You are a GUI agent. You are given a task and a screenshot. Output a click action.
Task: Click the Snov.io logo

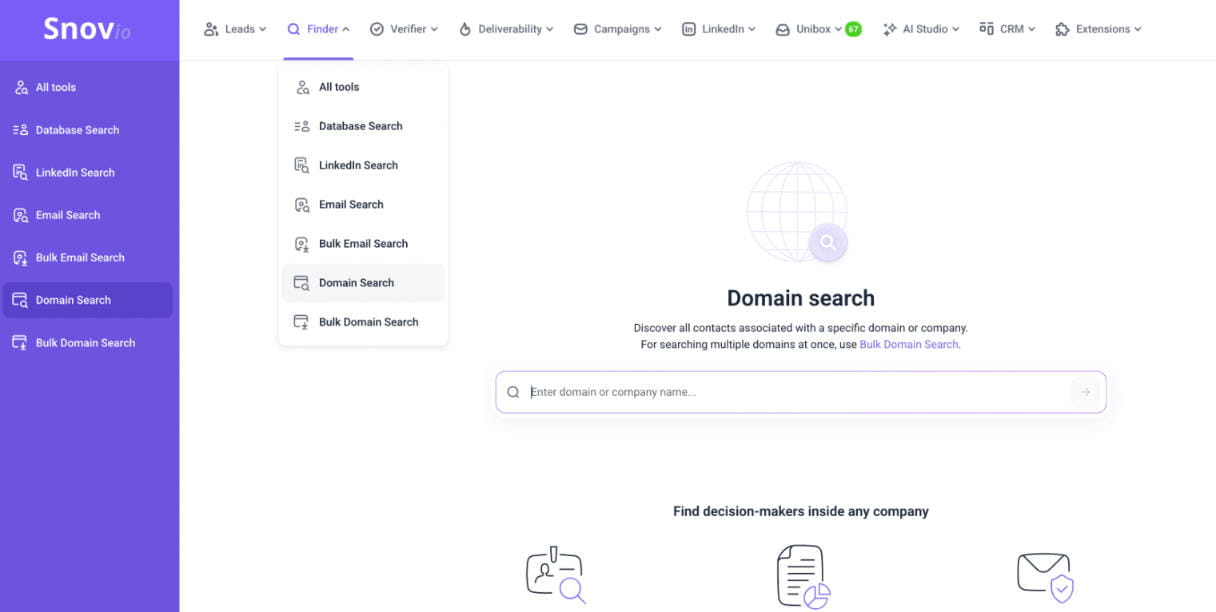[89, 29]
